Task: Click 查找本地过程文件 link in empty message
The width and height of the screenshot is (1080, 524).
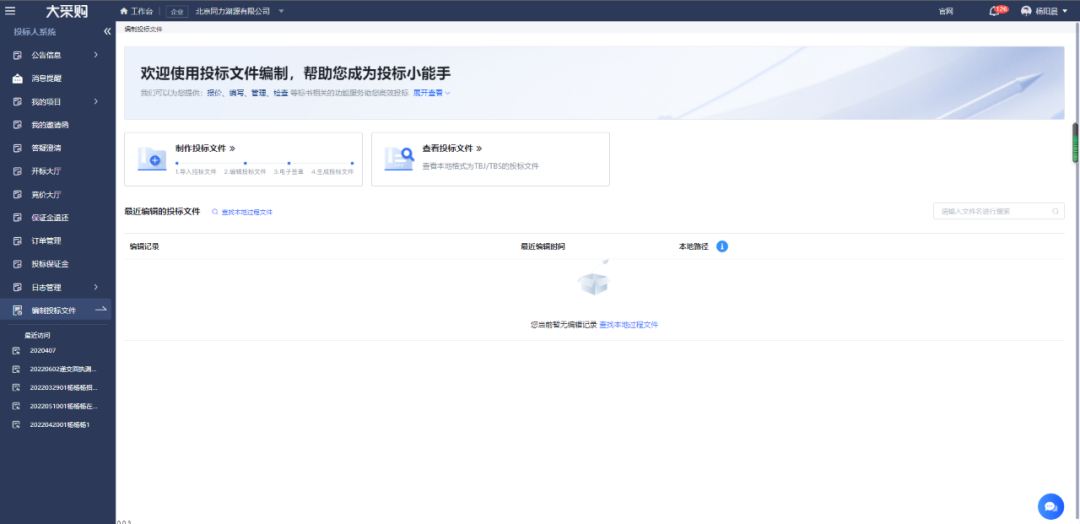Action: [629, 324]
